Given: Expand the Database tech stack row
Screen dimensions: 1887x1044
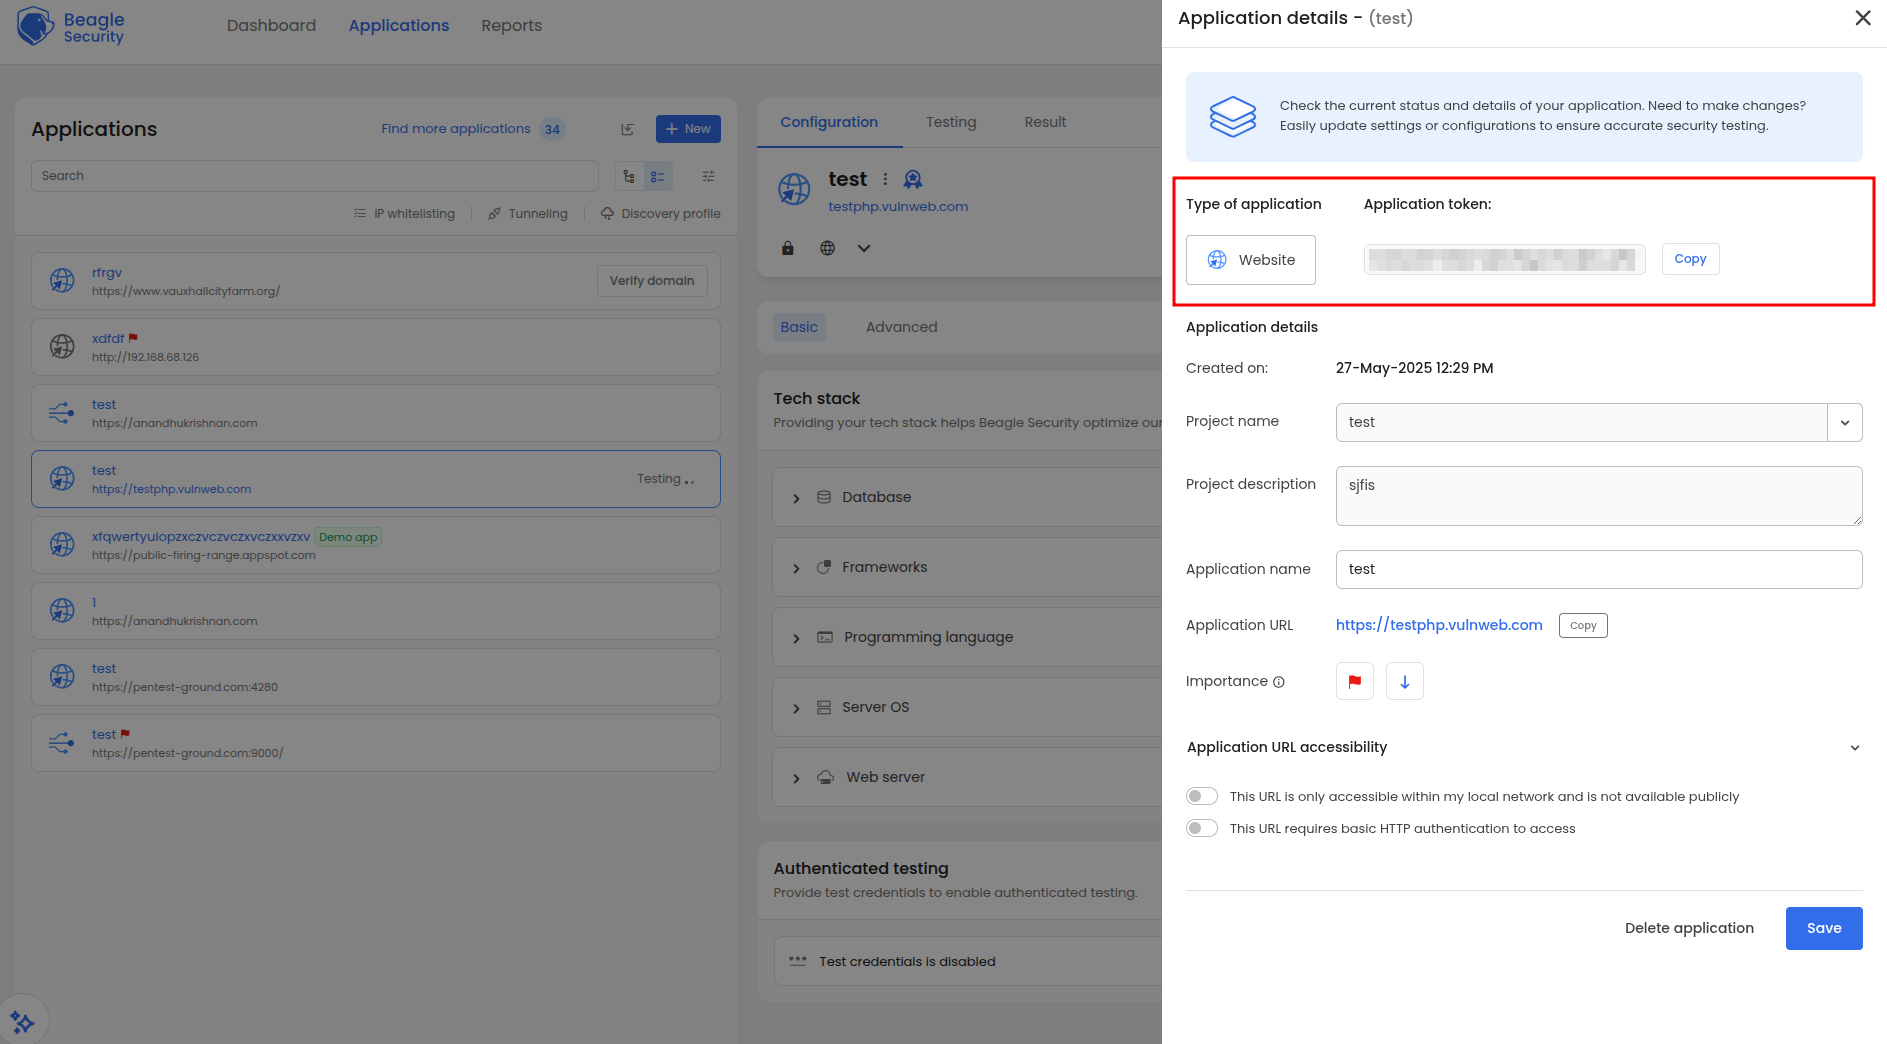Looking at the screenshot, I should pos(796,498).
